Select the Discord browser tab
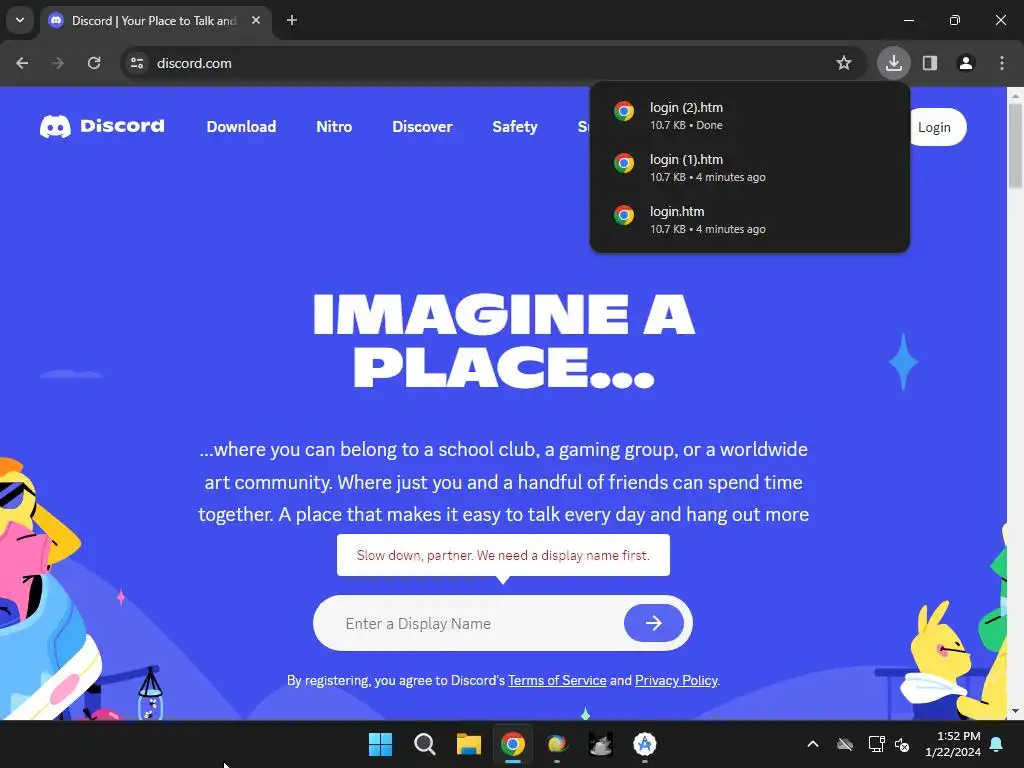The height and width of the screenshot is (768, 1024). [x=155, y=21]
